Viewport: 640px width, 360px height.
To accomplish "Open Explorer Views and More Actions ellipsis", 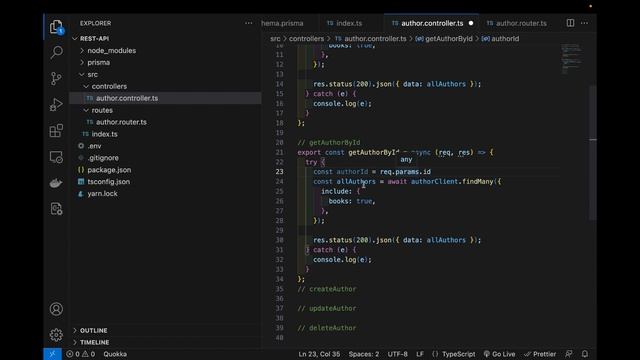I will 249,23.
